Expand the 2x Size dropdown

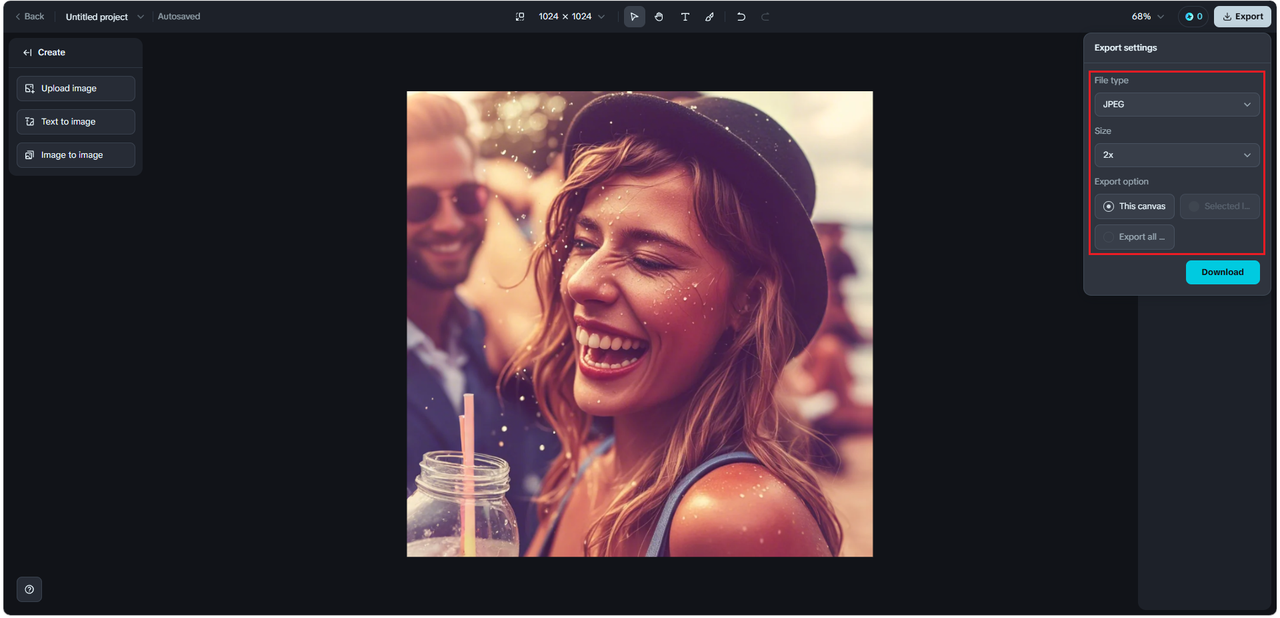[x=1176, y=155]
